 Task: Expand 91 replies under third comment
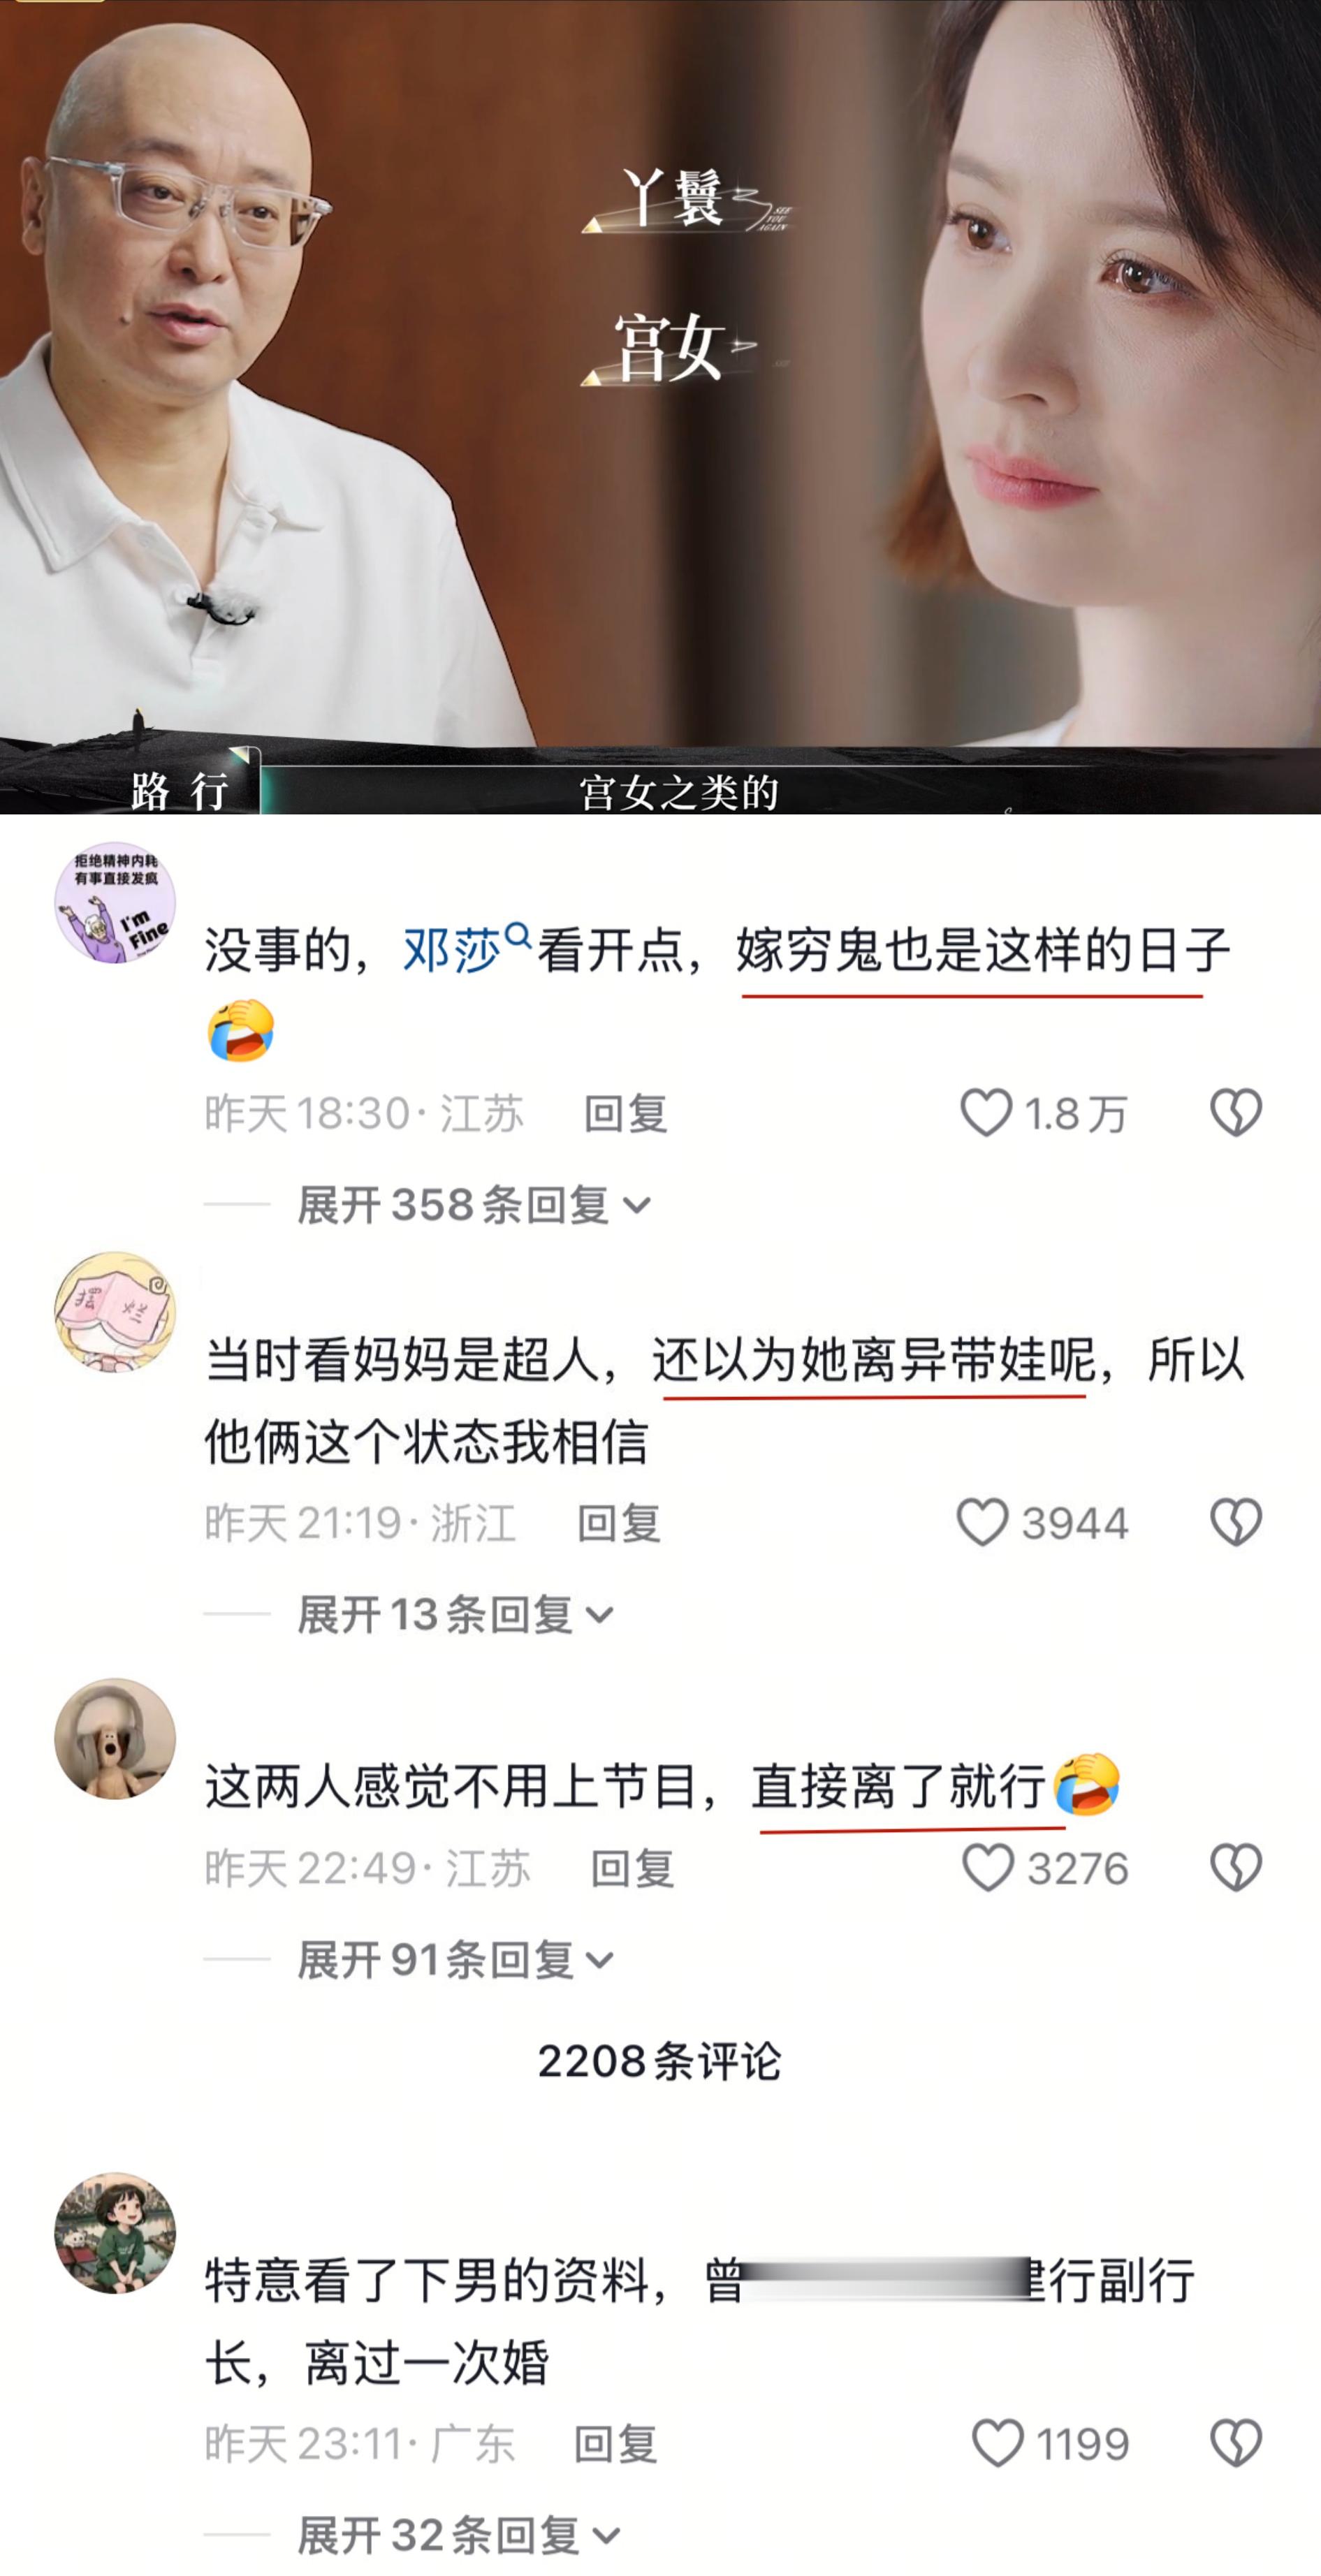click(x=455, y=1959)
